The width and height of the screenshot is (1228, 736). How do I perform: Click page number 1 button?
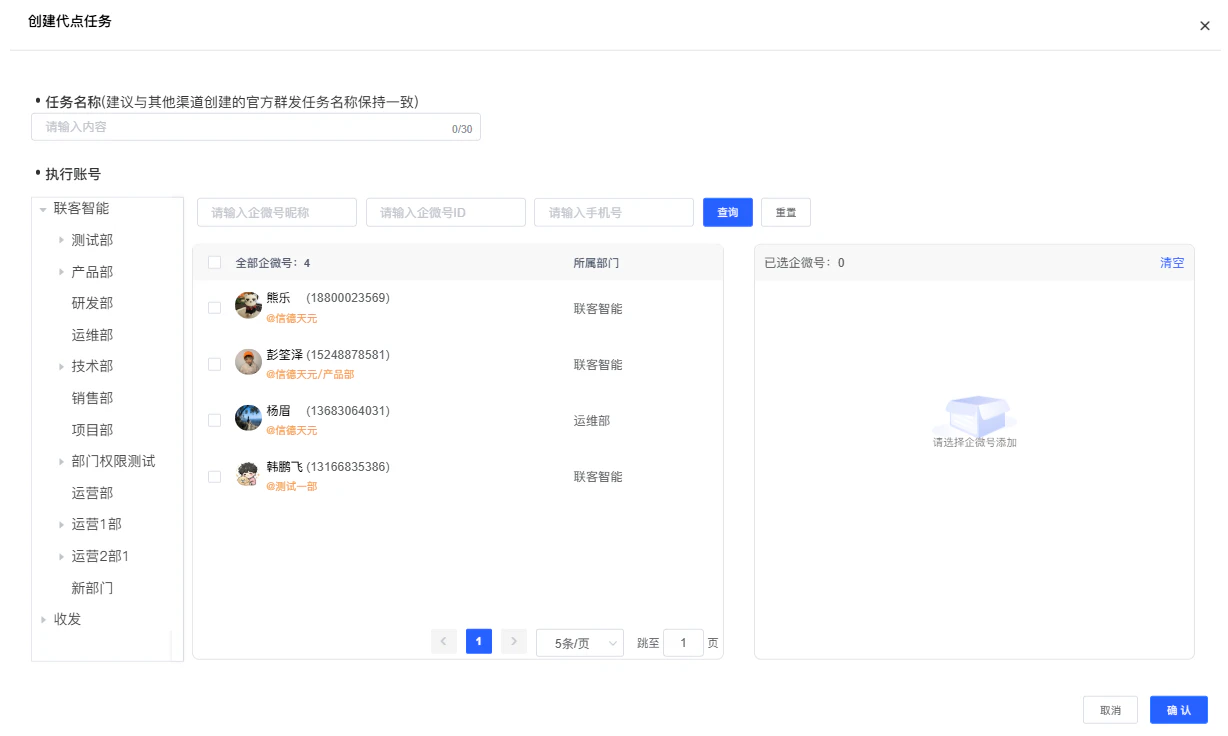point(479,641)
